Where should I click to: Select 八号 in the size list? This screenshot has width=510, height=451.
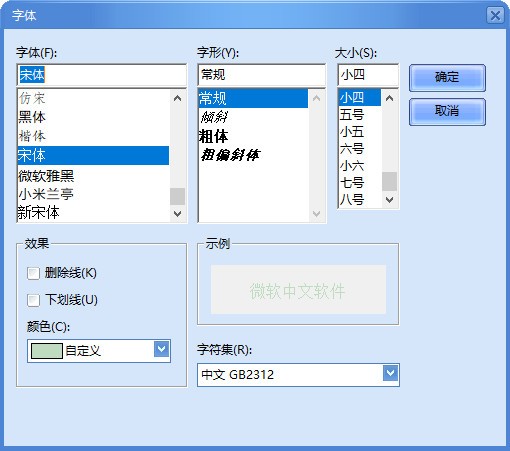(360, 200)
